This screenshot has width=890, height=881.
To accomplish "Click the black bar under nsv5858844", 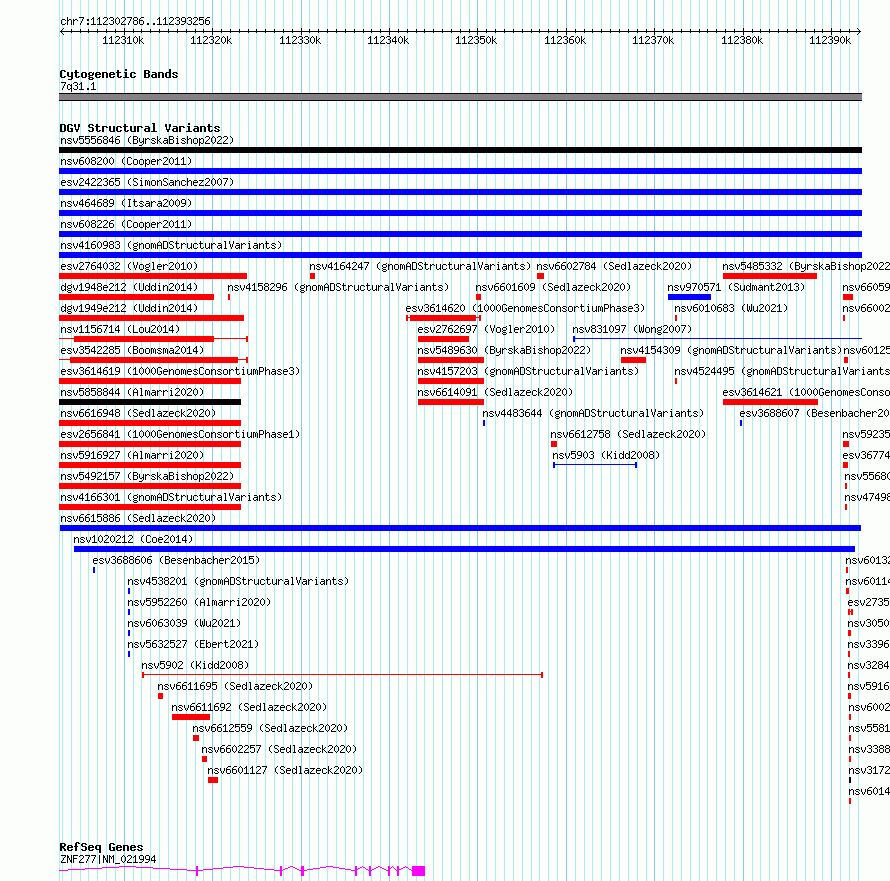I will [x=150, y=402].
